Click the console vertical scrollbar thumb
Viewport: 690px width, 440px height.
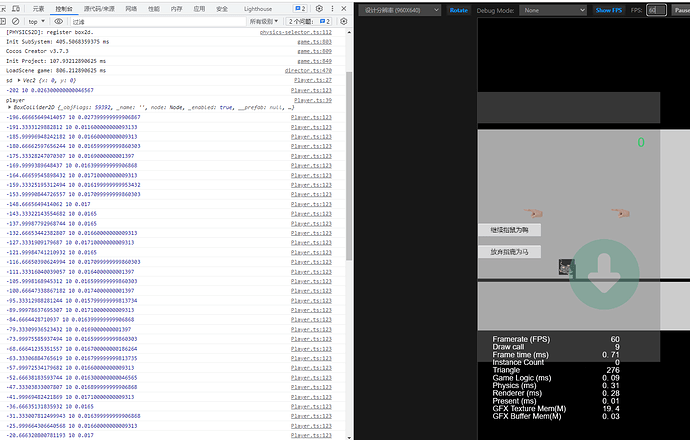point(349,166)
